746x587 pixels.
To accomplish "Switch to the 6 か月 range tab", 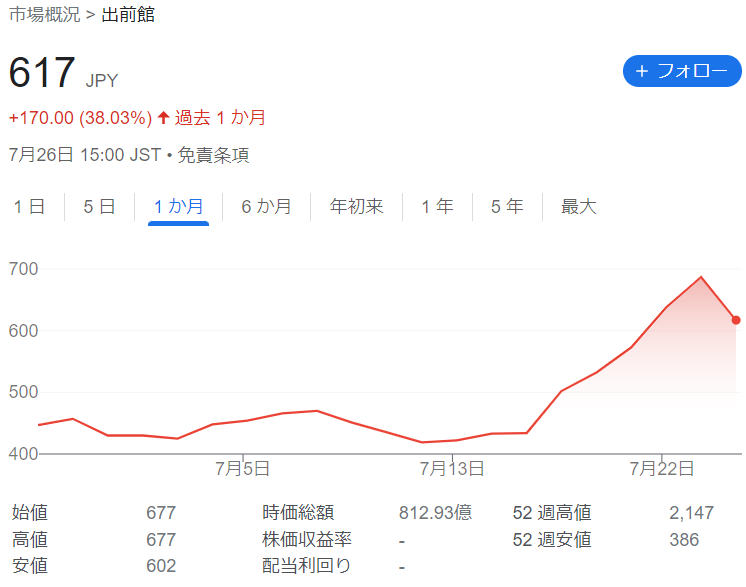I will click(266, 206).
